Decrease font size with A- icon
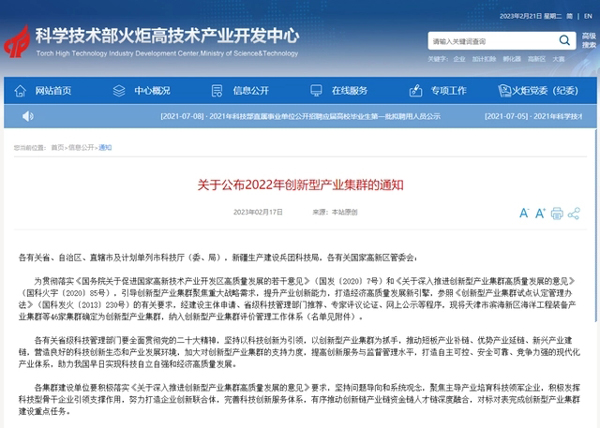The image size is (600, 428). coord(524,213)
